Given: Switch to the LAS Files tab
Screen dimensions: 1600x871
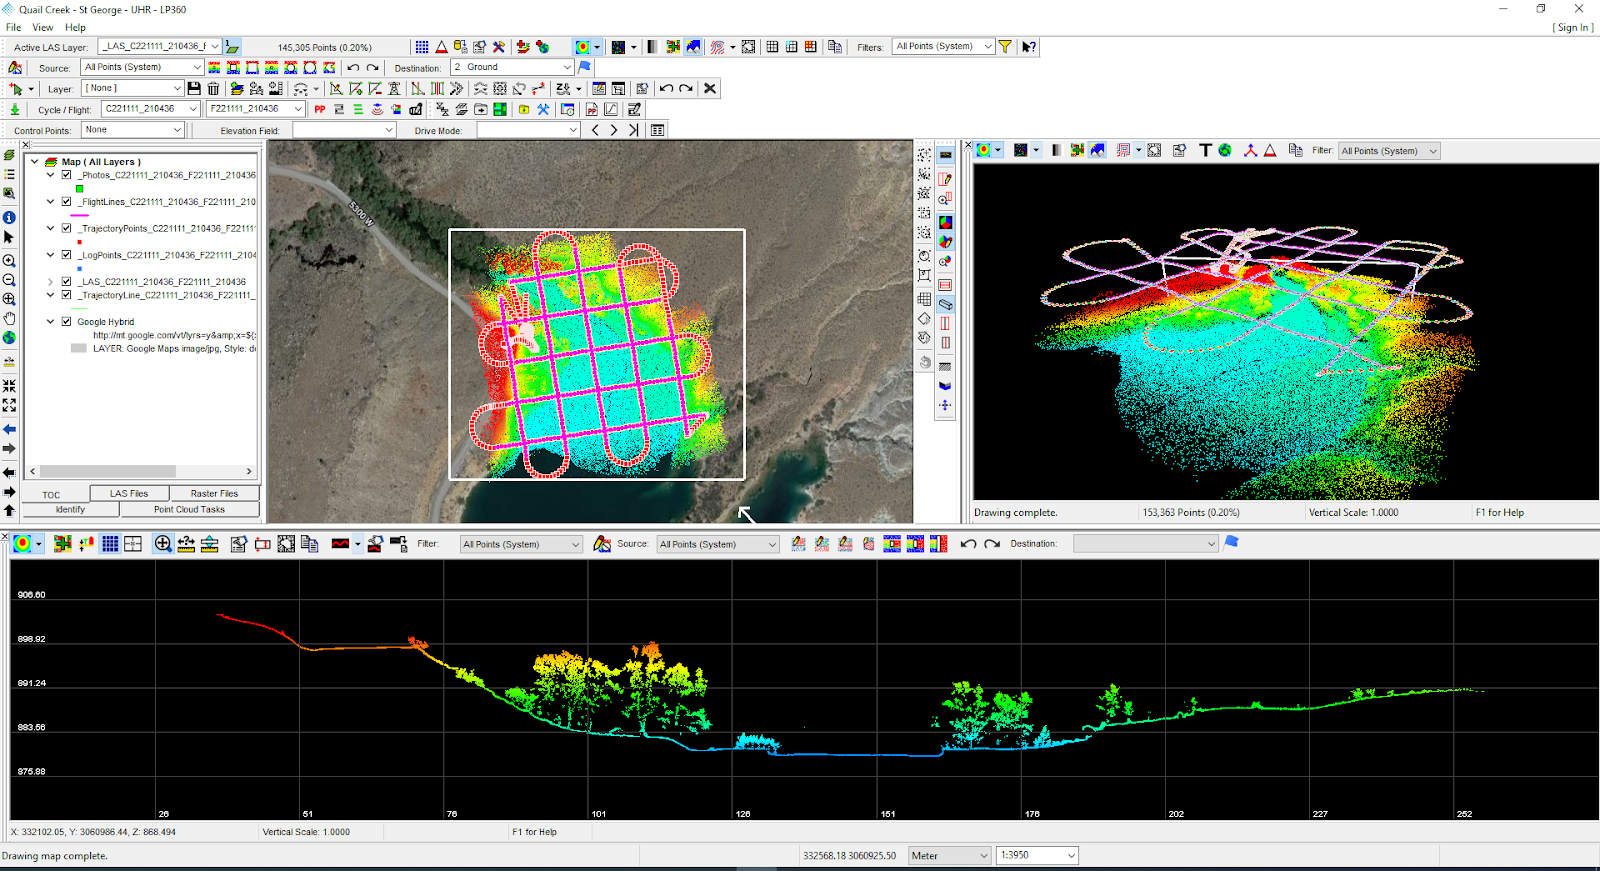Looking at the screenshot, I should pyautogui.click(x=129, y=493).
